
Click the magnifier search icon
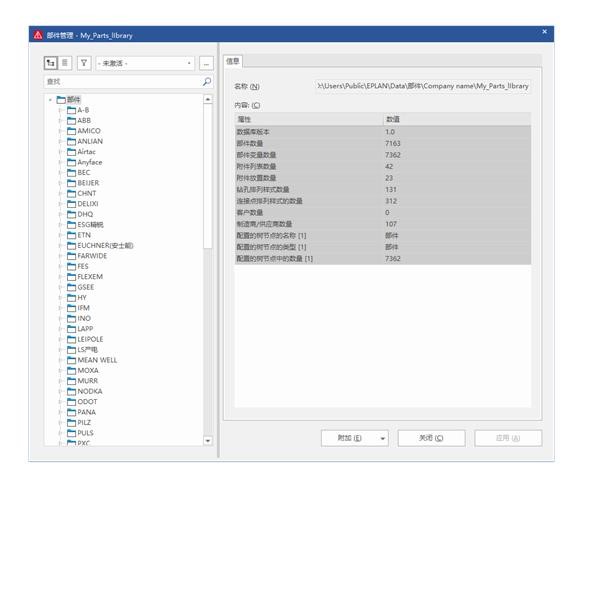tap(207, 82)
